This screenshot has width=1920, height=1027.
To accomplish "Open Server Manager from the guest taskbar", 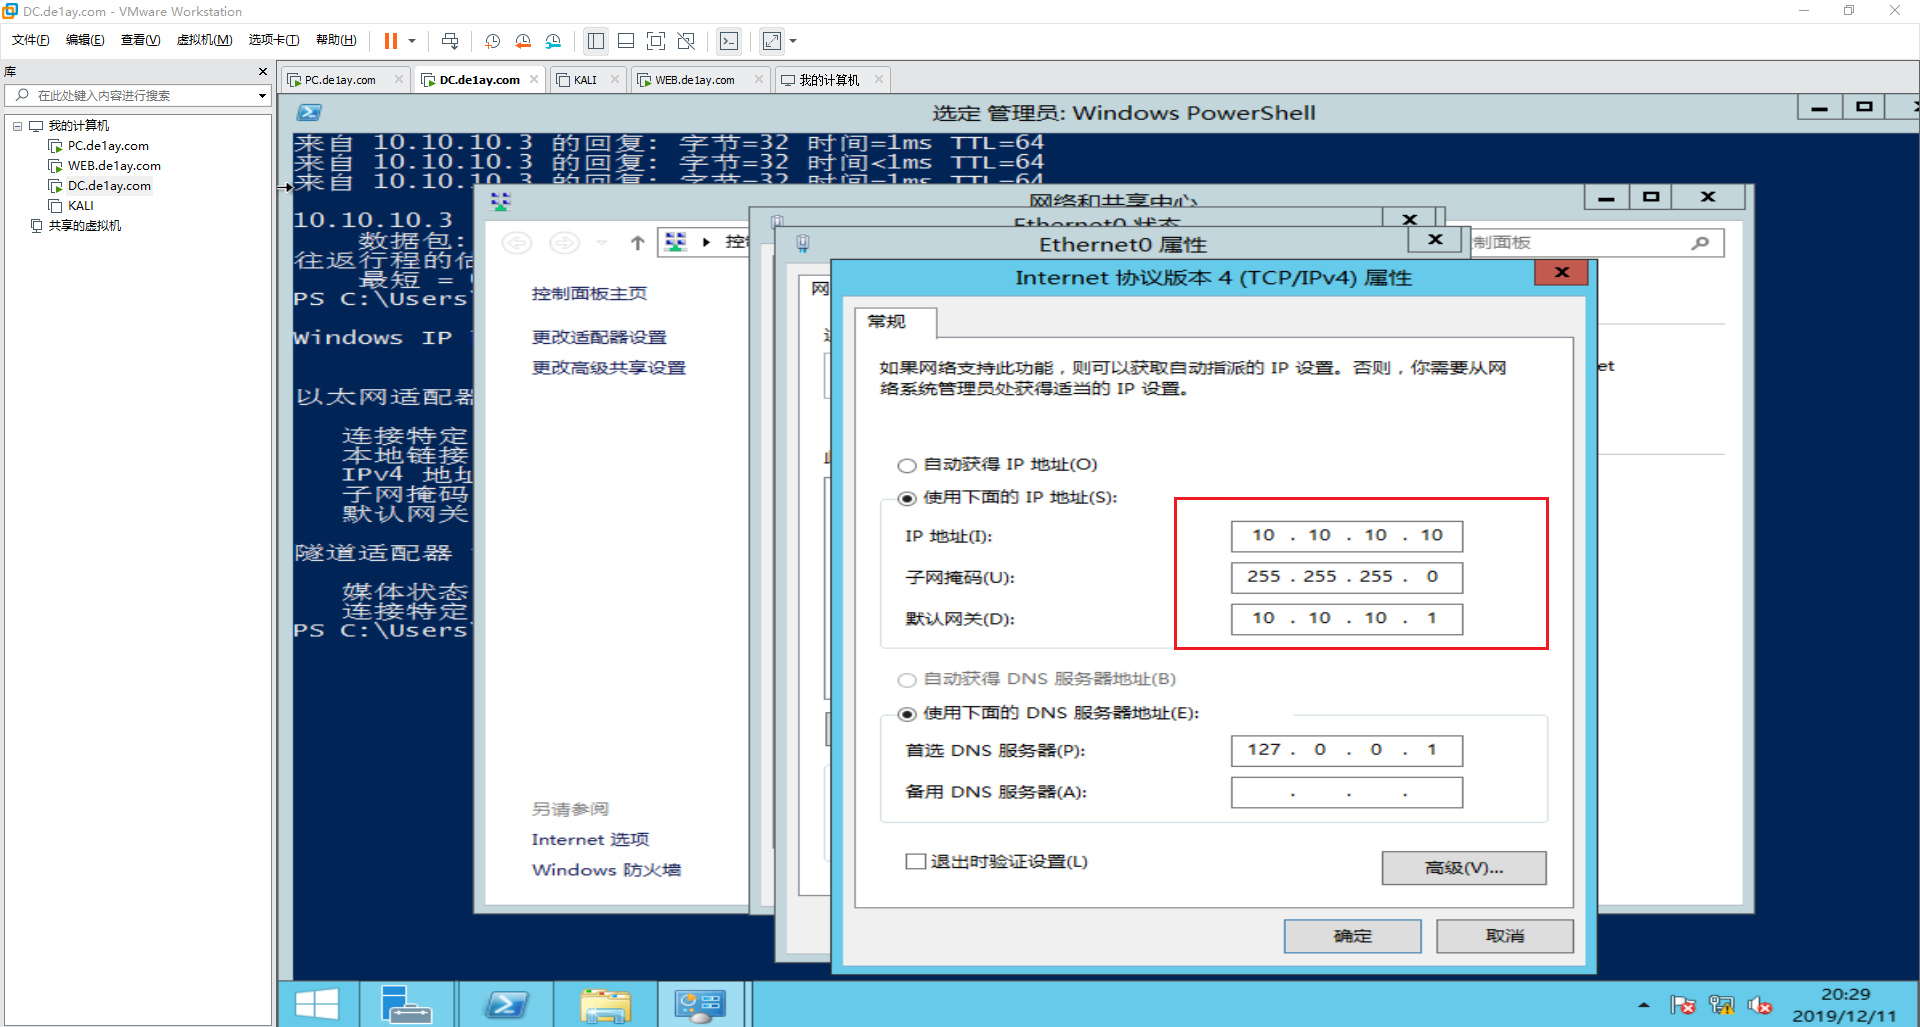I will [x=405, y=1004].
